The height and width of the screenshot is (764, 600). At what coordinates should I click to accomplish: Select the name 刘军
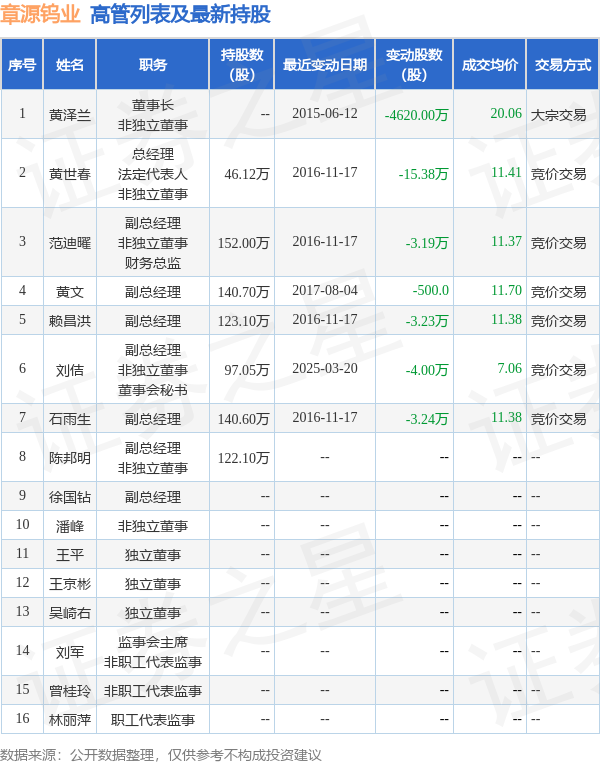[x=70, y=652]
